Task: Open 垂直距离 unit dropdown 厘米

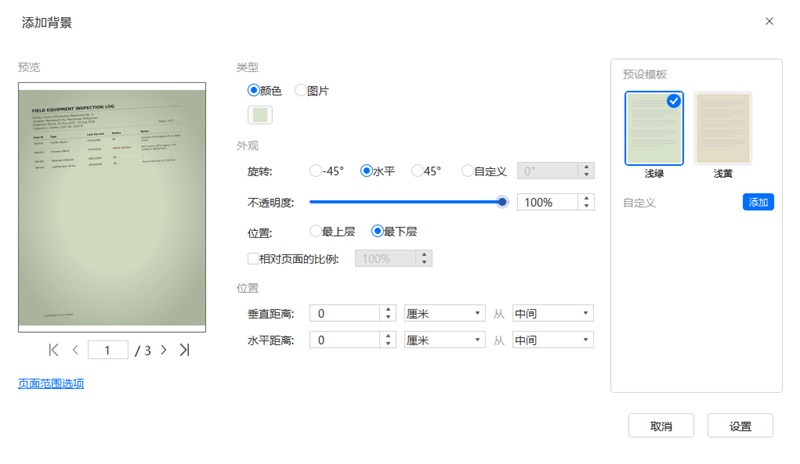Action: point(444,313)
